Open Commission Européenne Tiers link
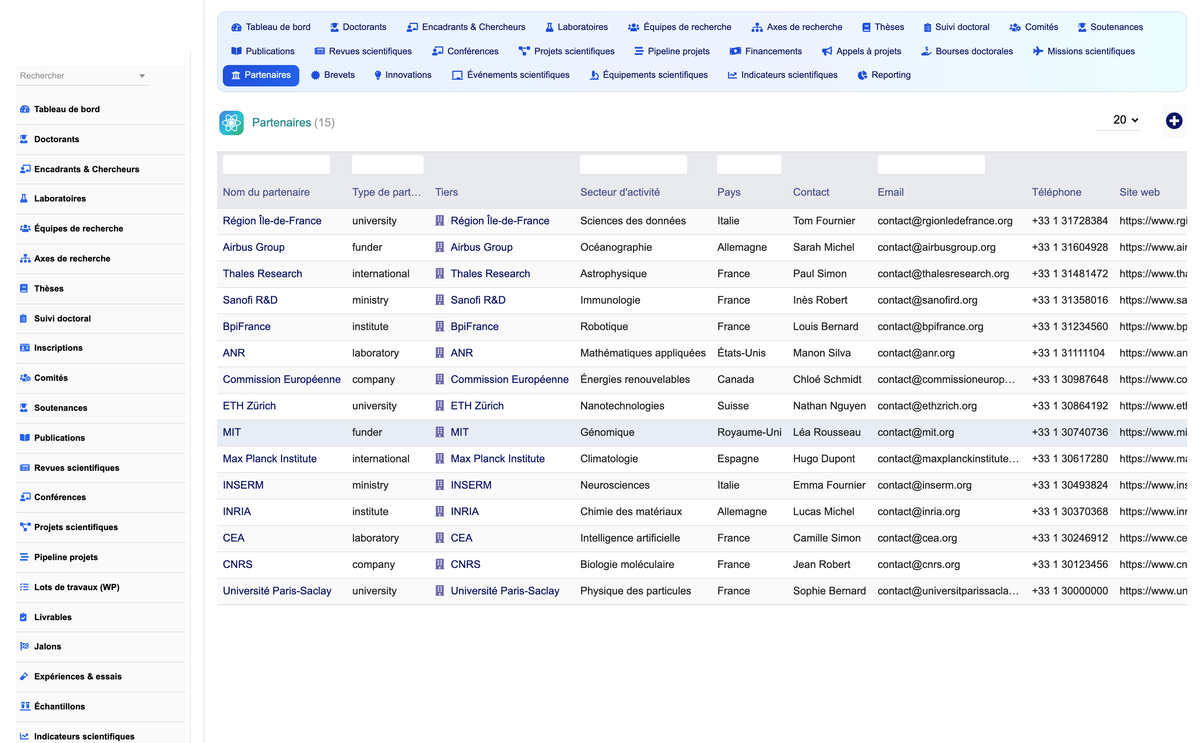1200x743 pixels. click(x=509, y=380)
